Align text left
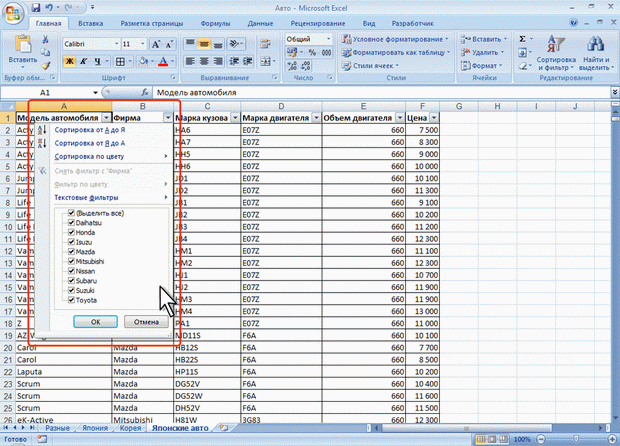Image resolution: width=620 pixels, height=446 pixels. tap(190, 61)
